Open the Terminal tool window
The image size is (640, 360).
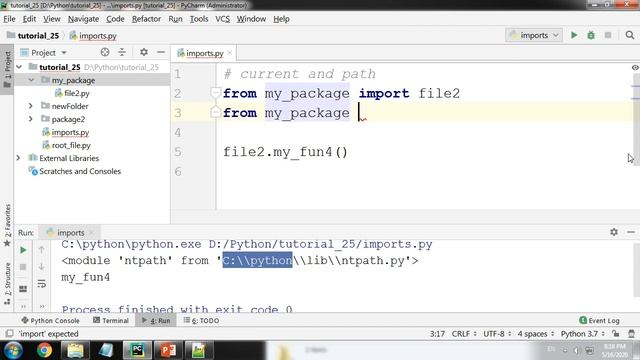(111, 320)
